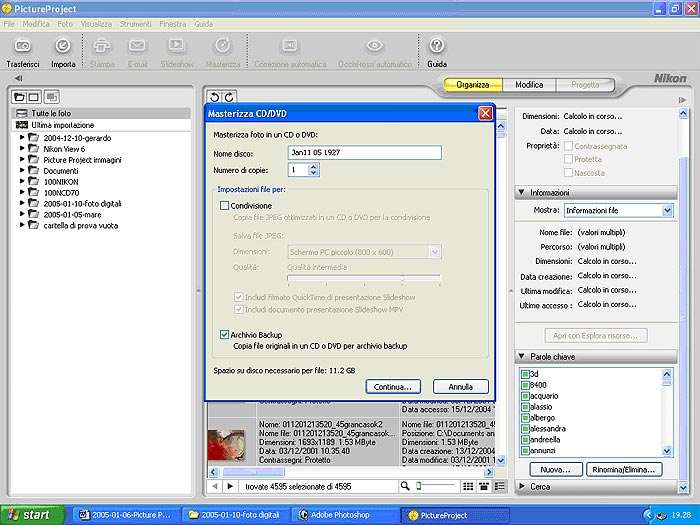Rotate photo clockwise icon
This screenshot has height=525, width=700.
click(229, 97)
